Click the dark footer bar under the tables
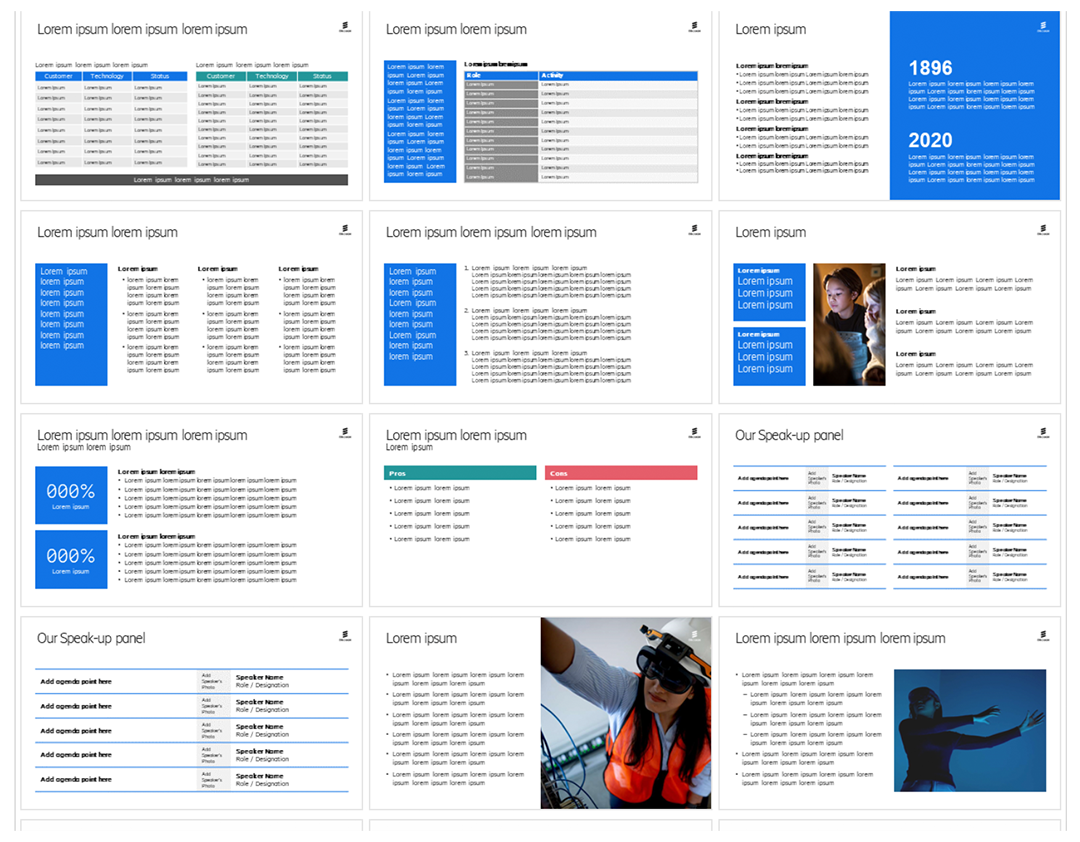1080x842 pixels. [191, 180]
